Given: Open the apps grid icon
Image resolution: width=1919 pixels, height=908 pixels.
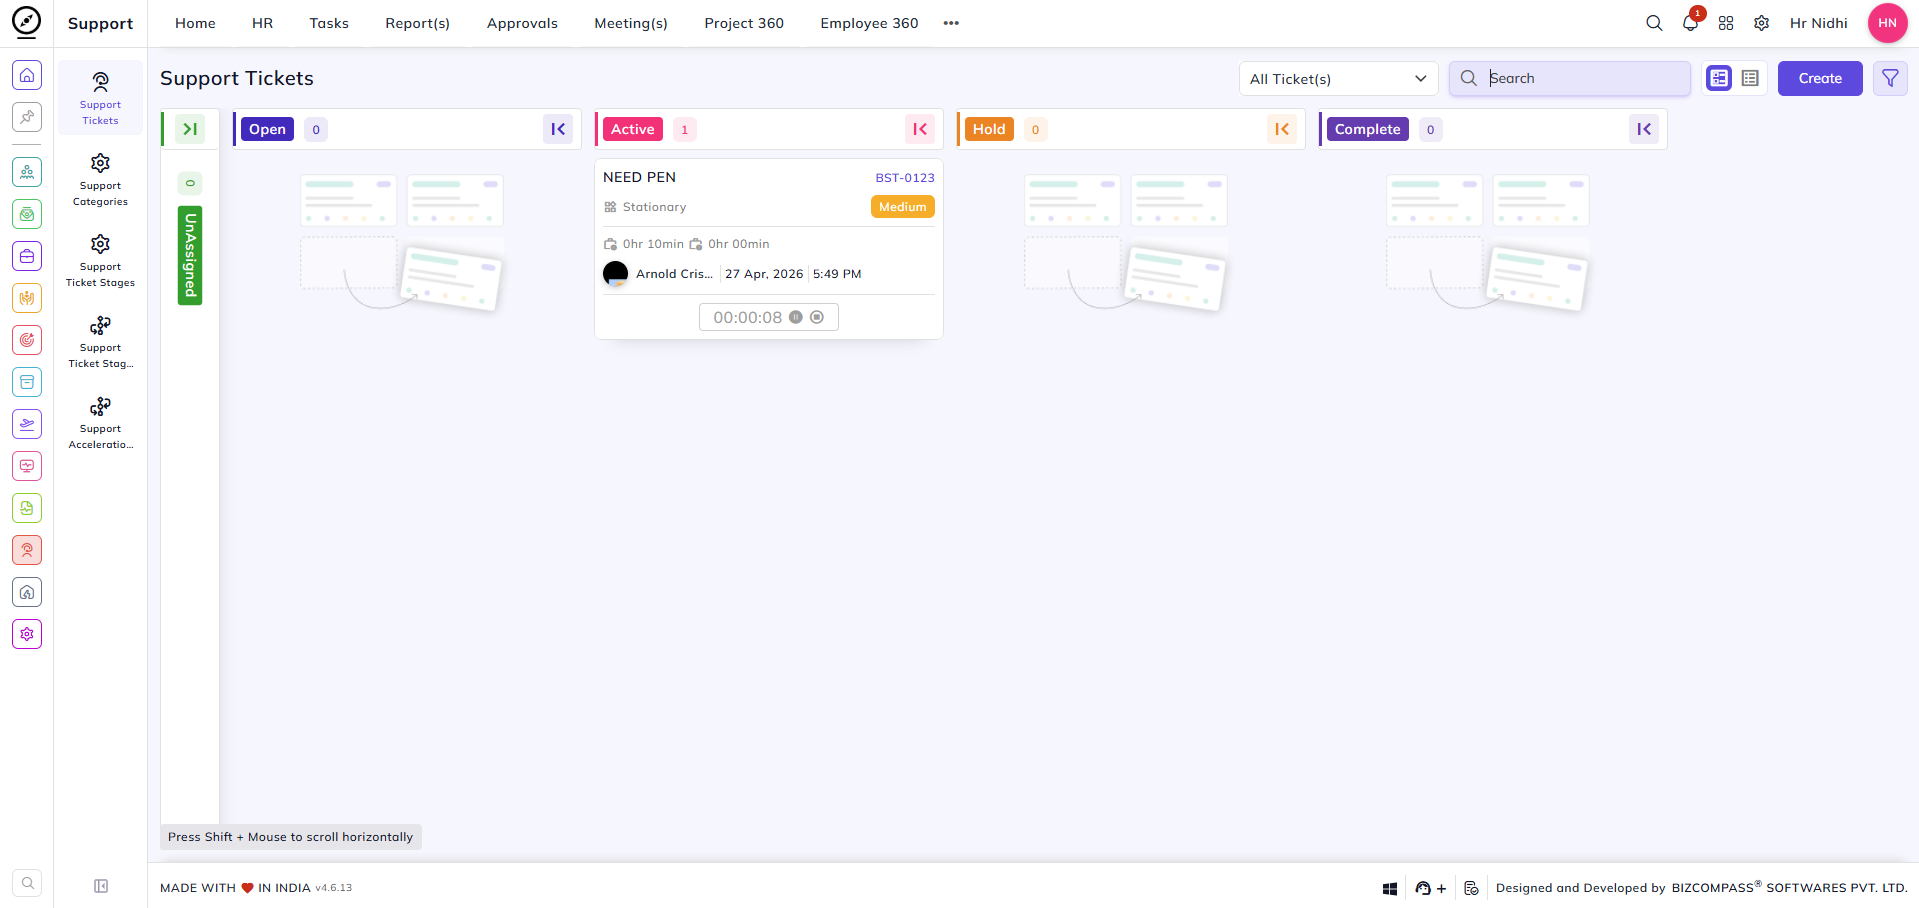Looking at the screenshot, I should coord(1726,23).
